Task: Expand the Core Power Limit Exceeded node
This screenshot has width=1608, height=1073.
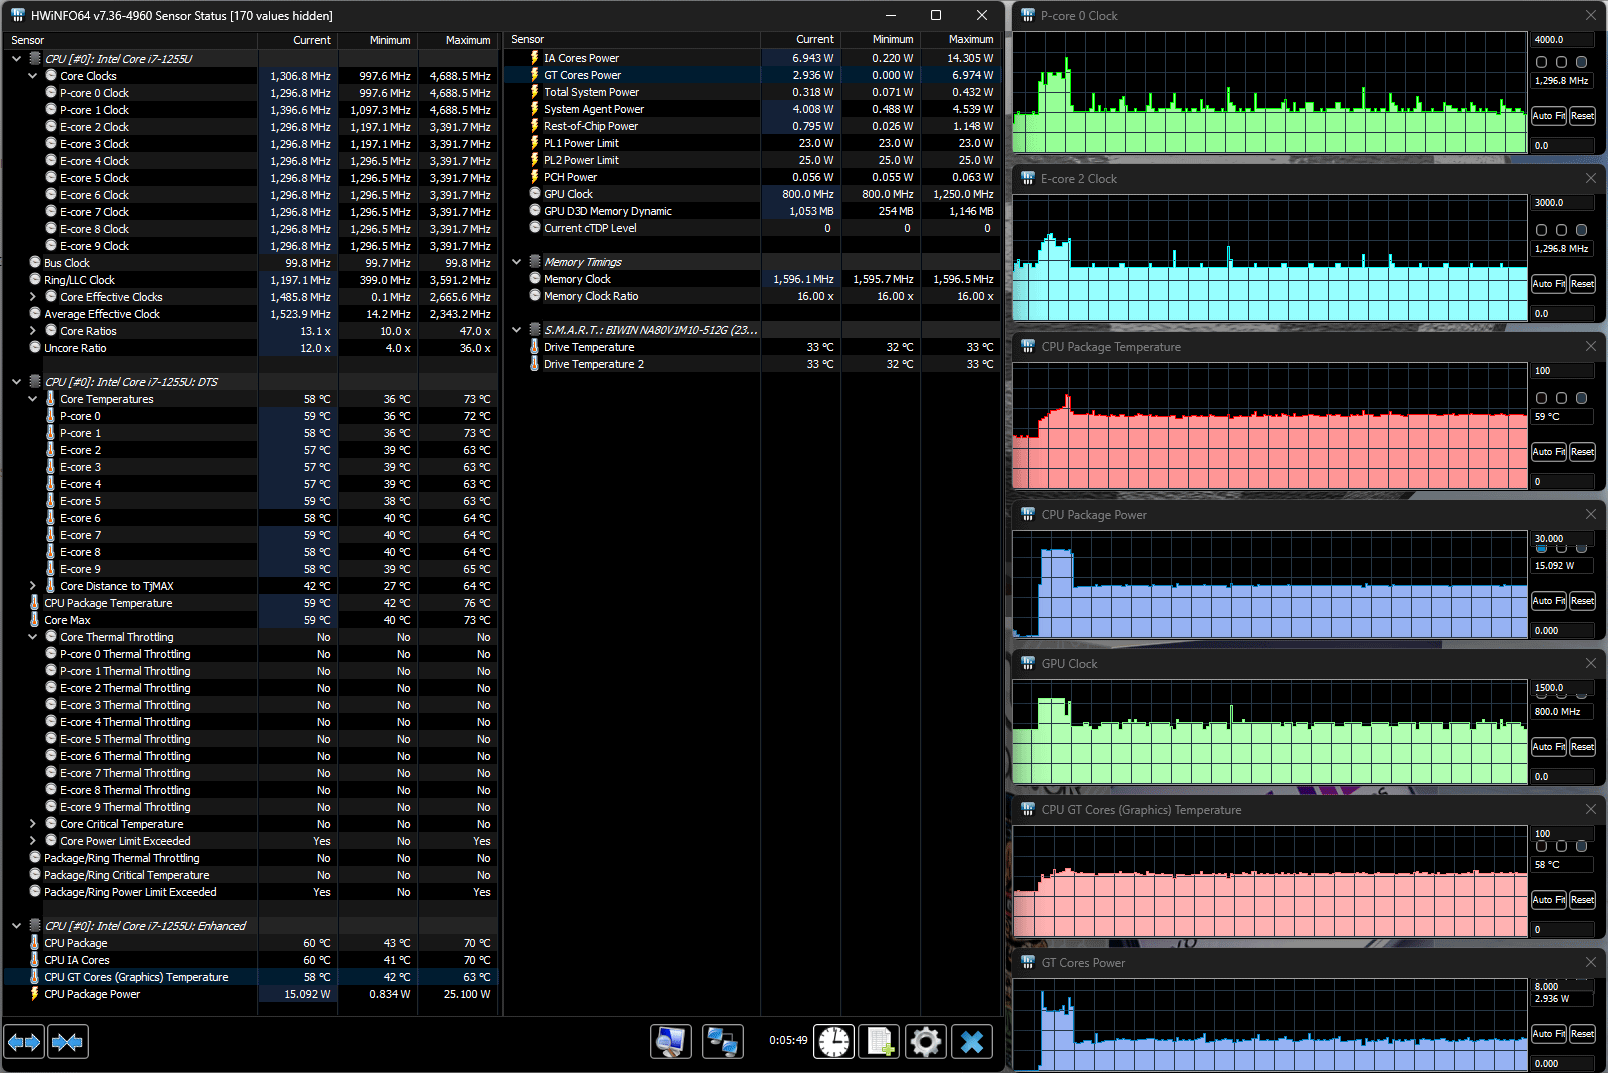Action: click(x=32, y=841)
